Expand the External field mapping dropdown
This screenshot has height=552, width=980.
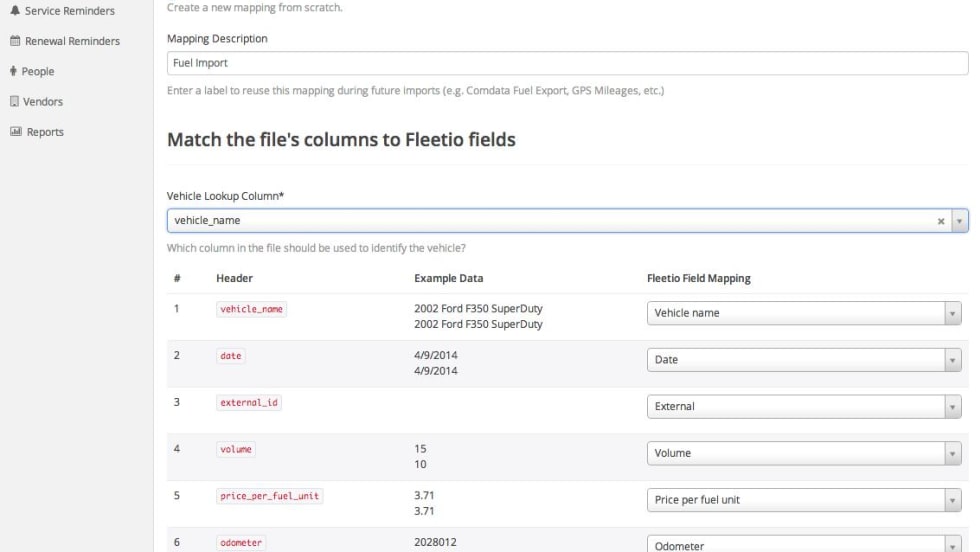pos(804,407)
